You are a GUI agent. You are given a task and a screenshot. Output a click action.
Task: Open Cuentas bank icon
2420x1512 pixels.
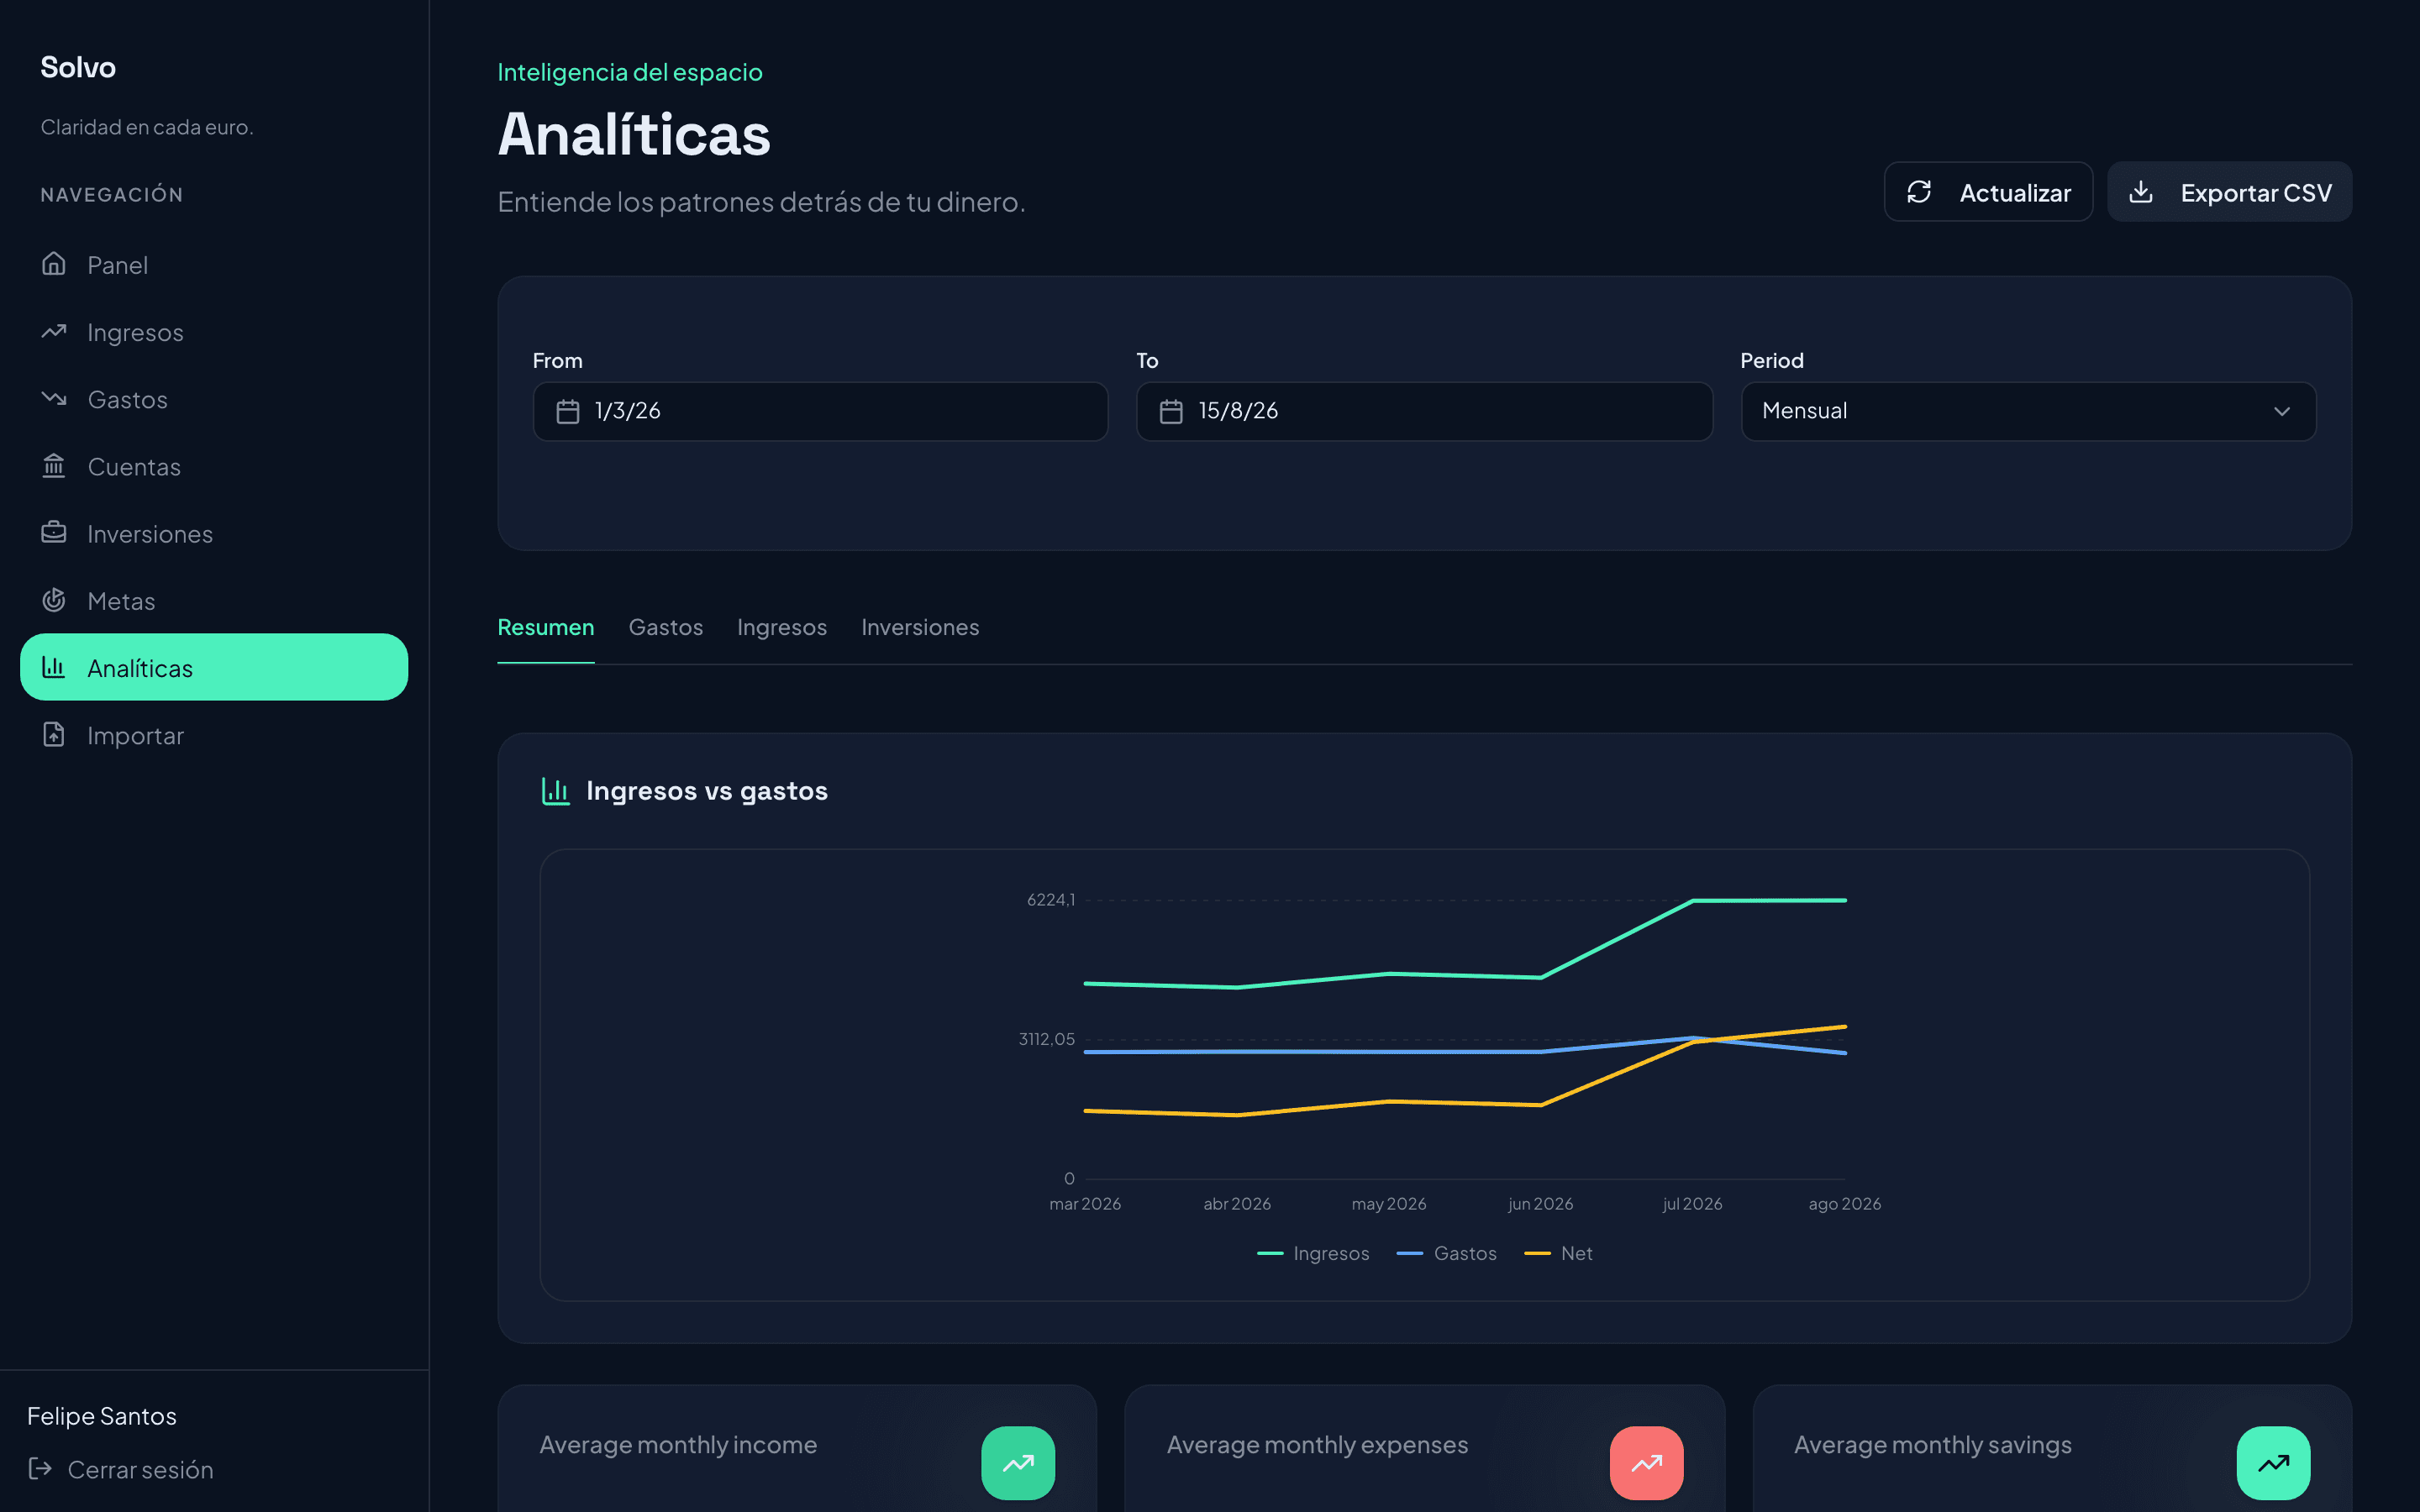(x=54, y=465)
